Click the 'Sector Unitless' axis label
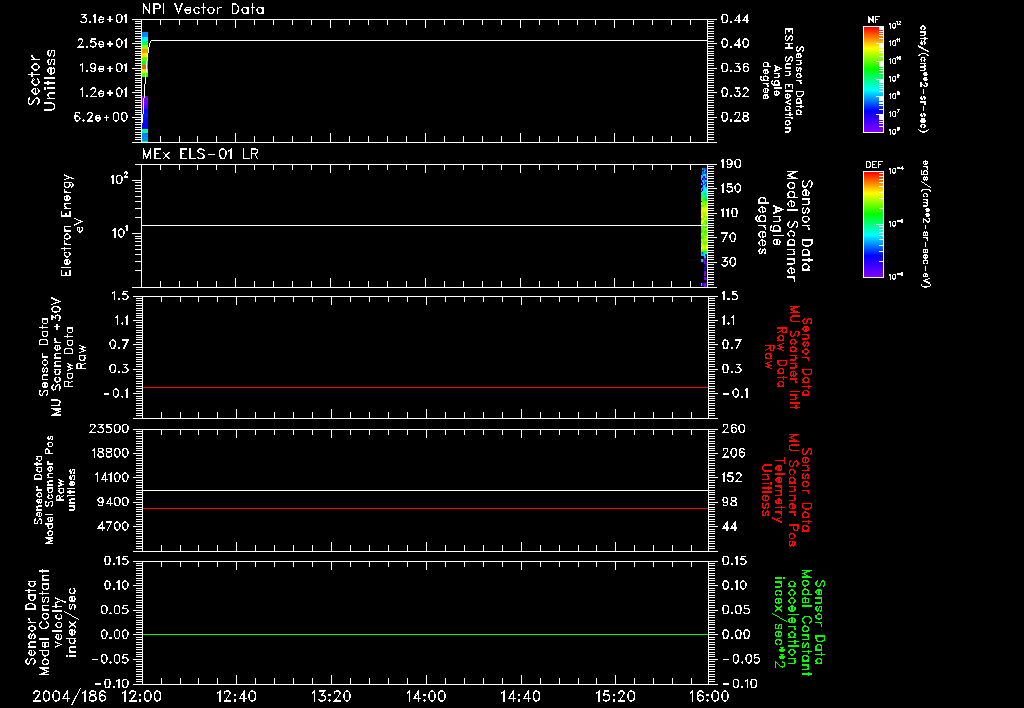This screenshot has width=1024, height=708. pyautogui.click(x=42, y=80)
